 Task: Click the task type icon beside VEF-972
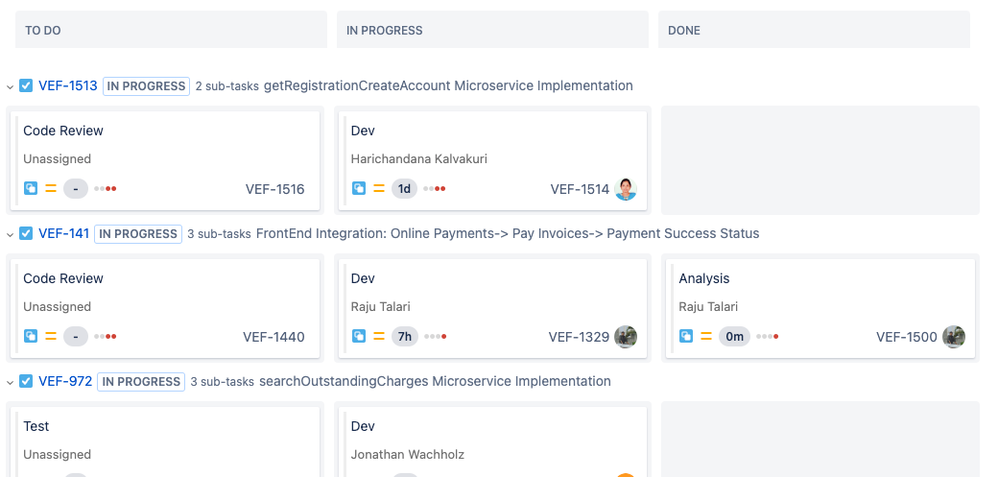(x=25, y=381)
